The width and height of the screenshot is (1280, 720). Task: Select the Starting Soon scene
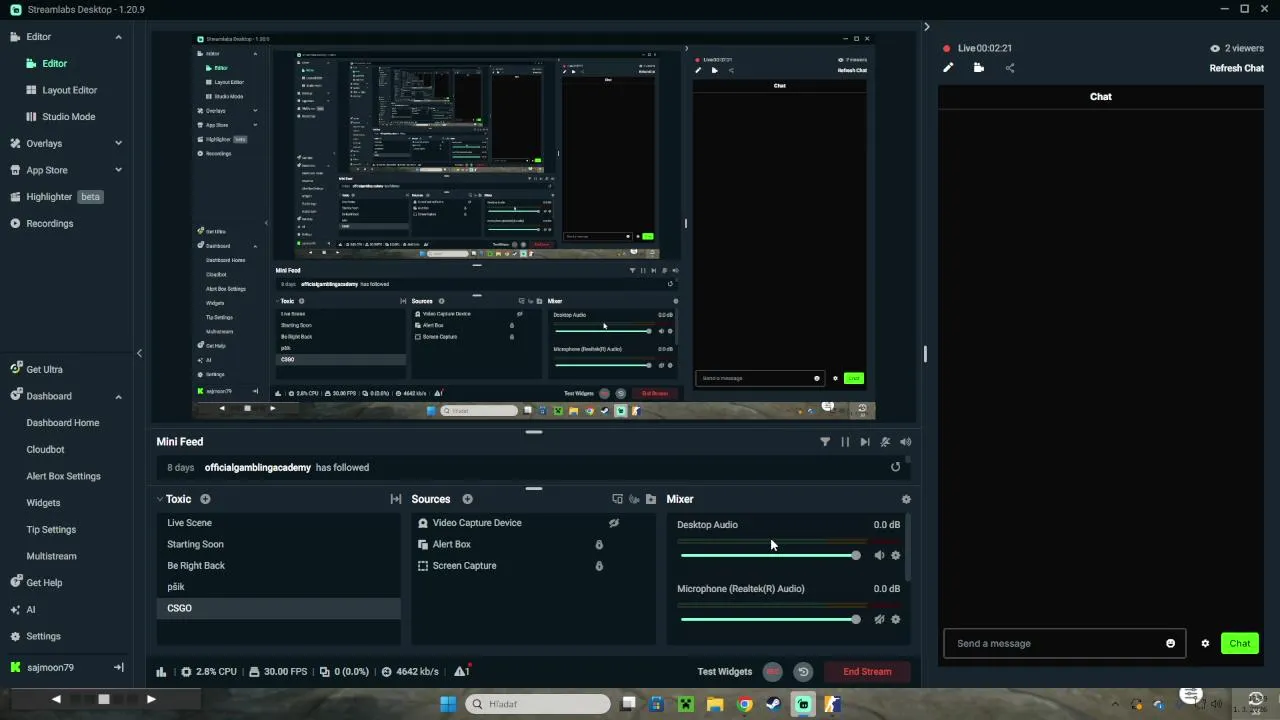tap(278, 544)
